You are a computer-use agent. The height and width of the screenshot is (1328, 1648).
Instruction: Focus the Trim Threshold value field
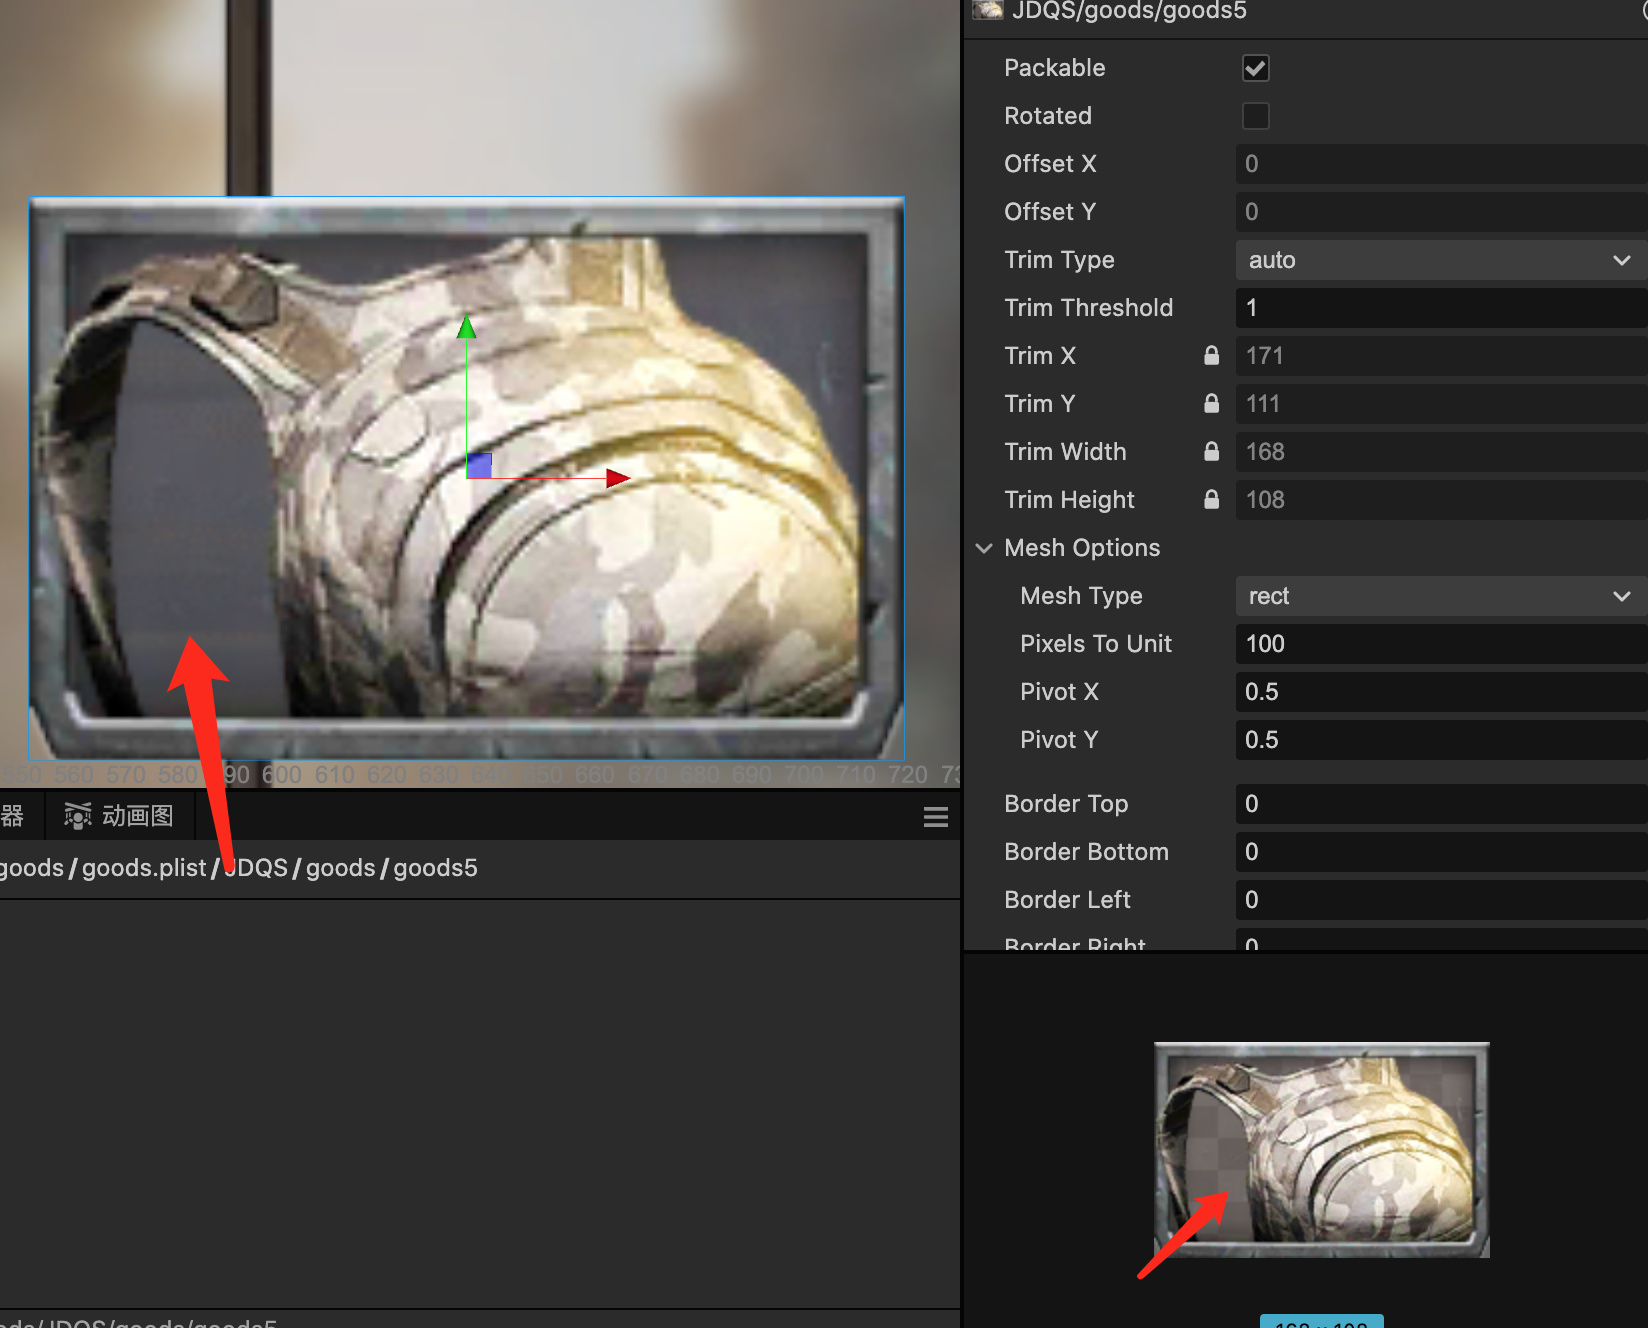[x=1441, y=308]
